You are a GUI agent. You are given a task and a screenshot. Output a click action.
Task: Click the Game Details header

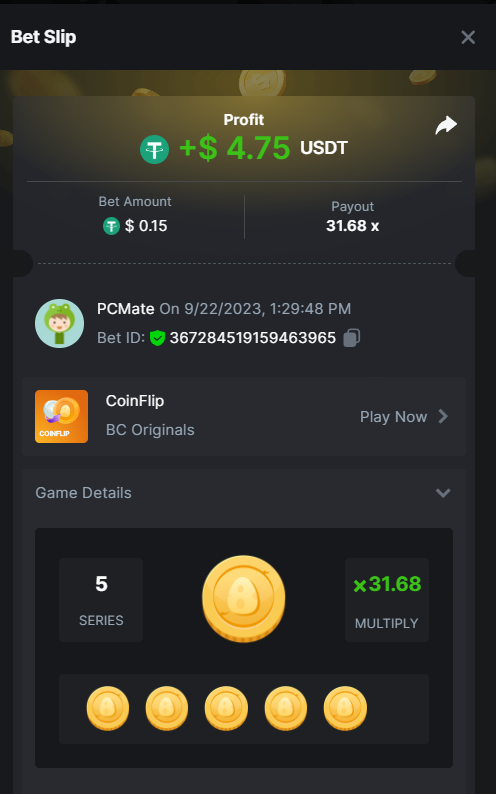point(244,493)
